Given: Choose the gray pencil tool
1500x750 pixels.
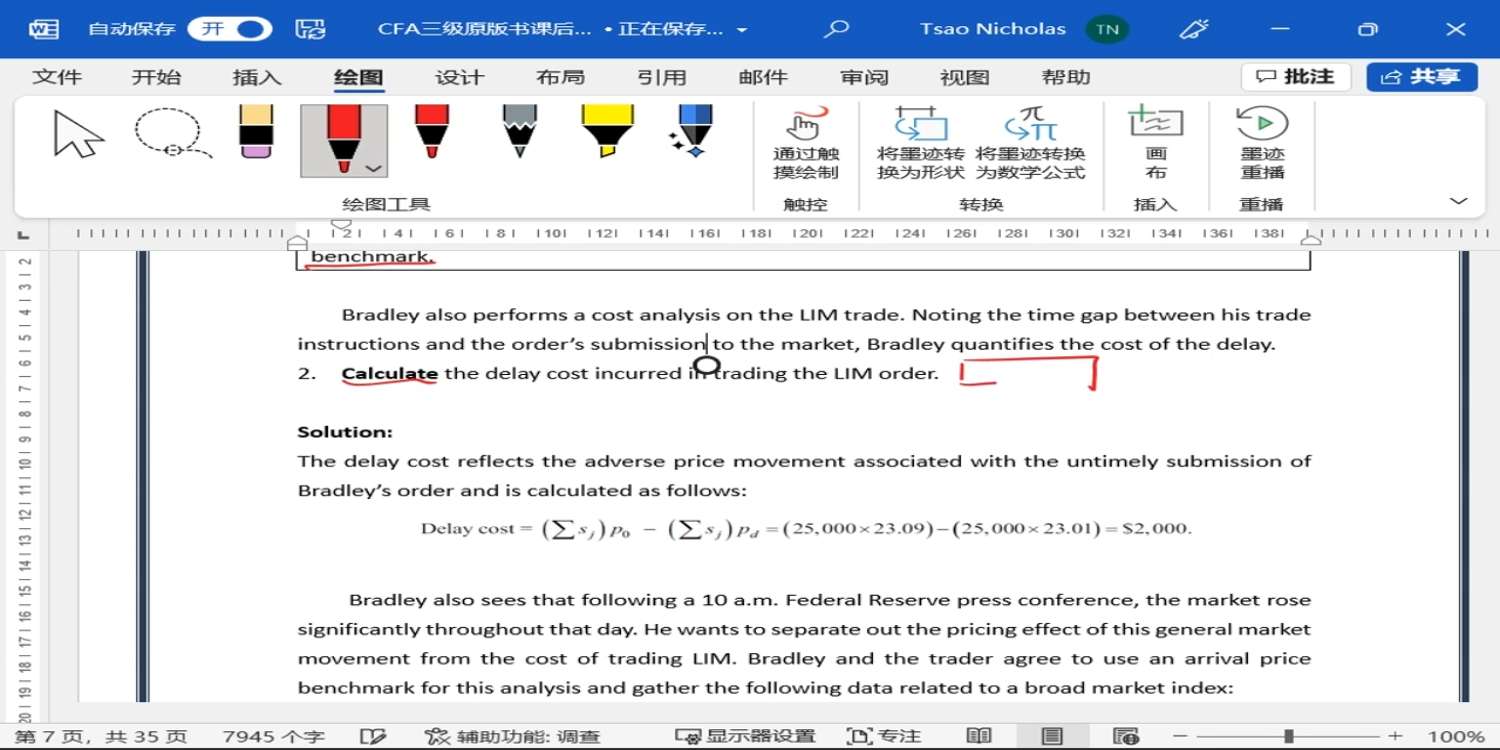Looking at the screenshot, I should (519, 132).
